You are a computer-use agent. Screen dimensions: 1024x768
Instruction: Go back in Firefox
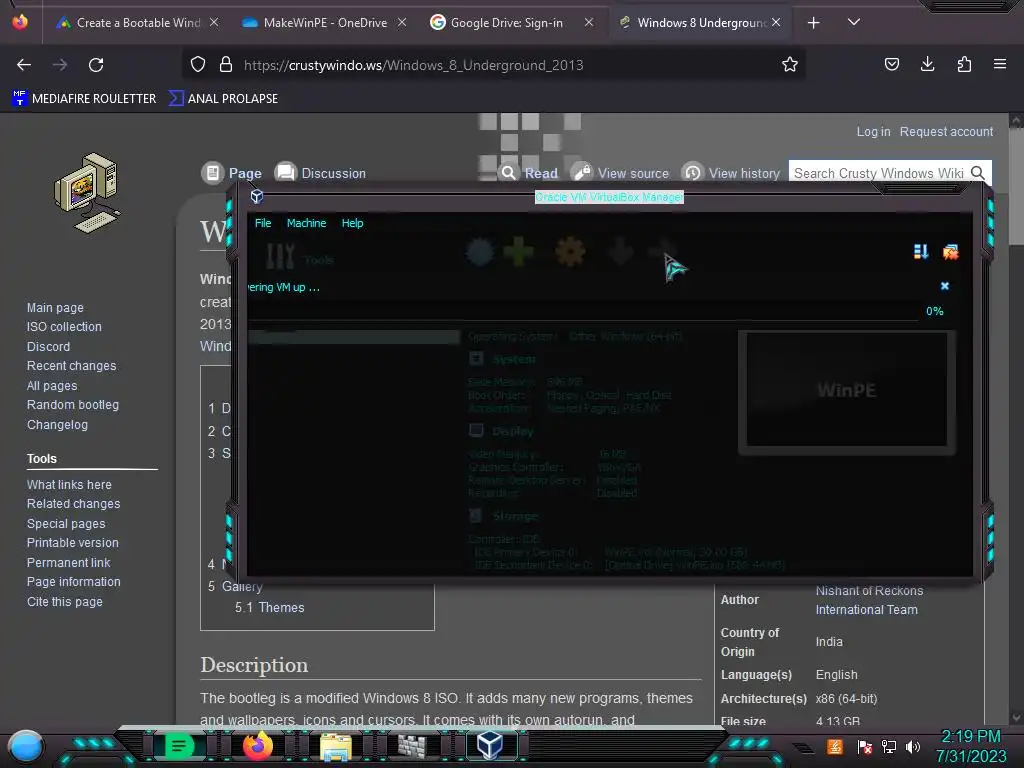(x=24, y=65)
